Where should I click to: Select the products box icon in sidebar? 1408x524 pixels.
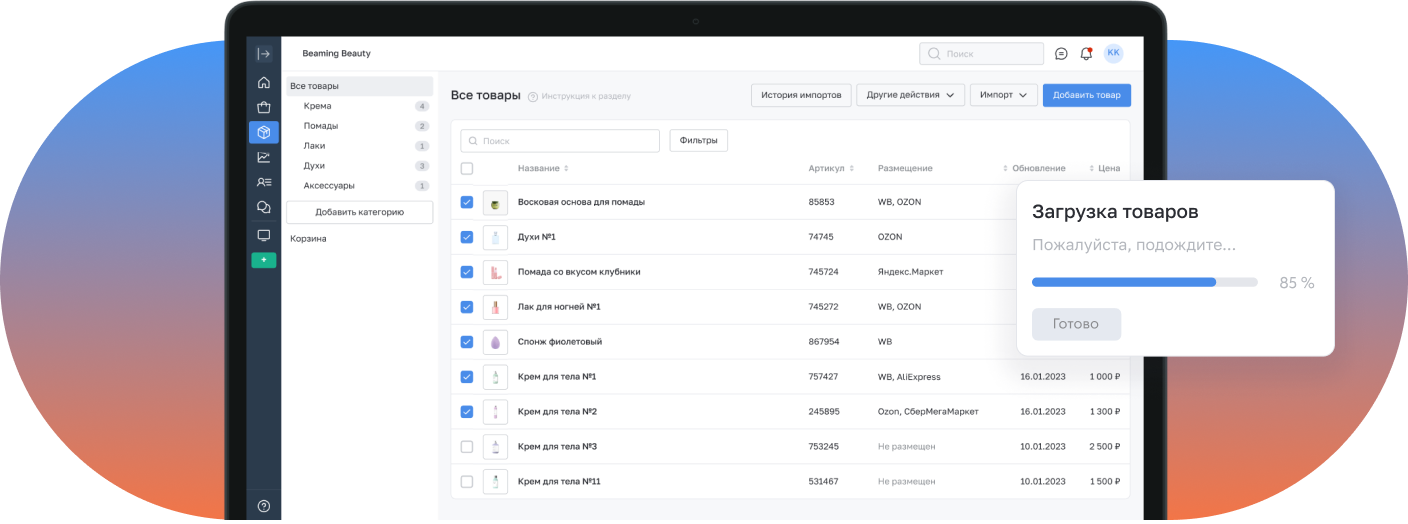(x=264, y=132)
